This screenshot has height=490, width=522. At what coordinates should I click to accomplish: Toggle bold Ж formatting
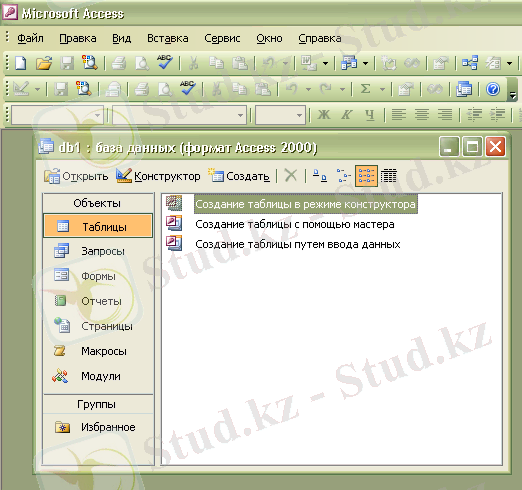point(324,115)
